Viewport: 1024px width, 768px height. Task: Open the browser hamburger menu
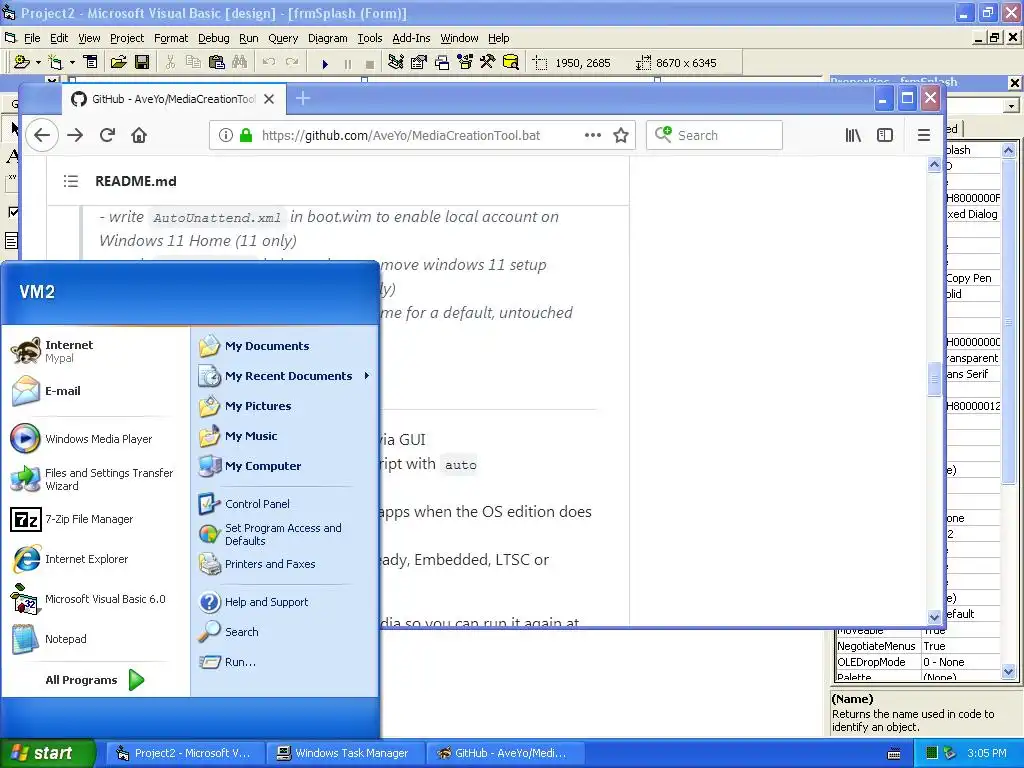(x=923, y=135)
